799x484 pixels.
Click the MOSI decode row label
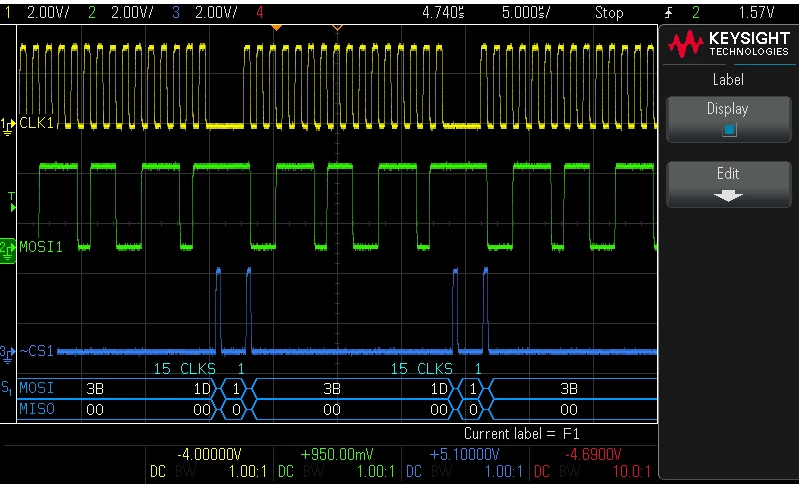click(x=36, y=388)
